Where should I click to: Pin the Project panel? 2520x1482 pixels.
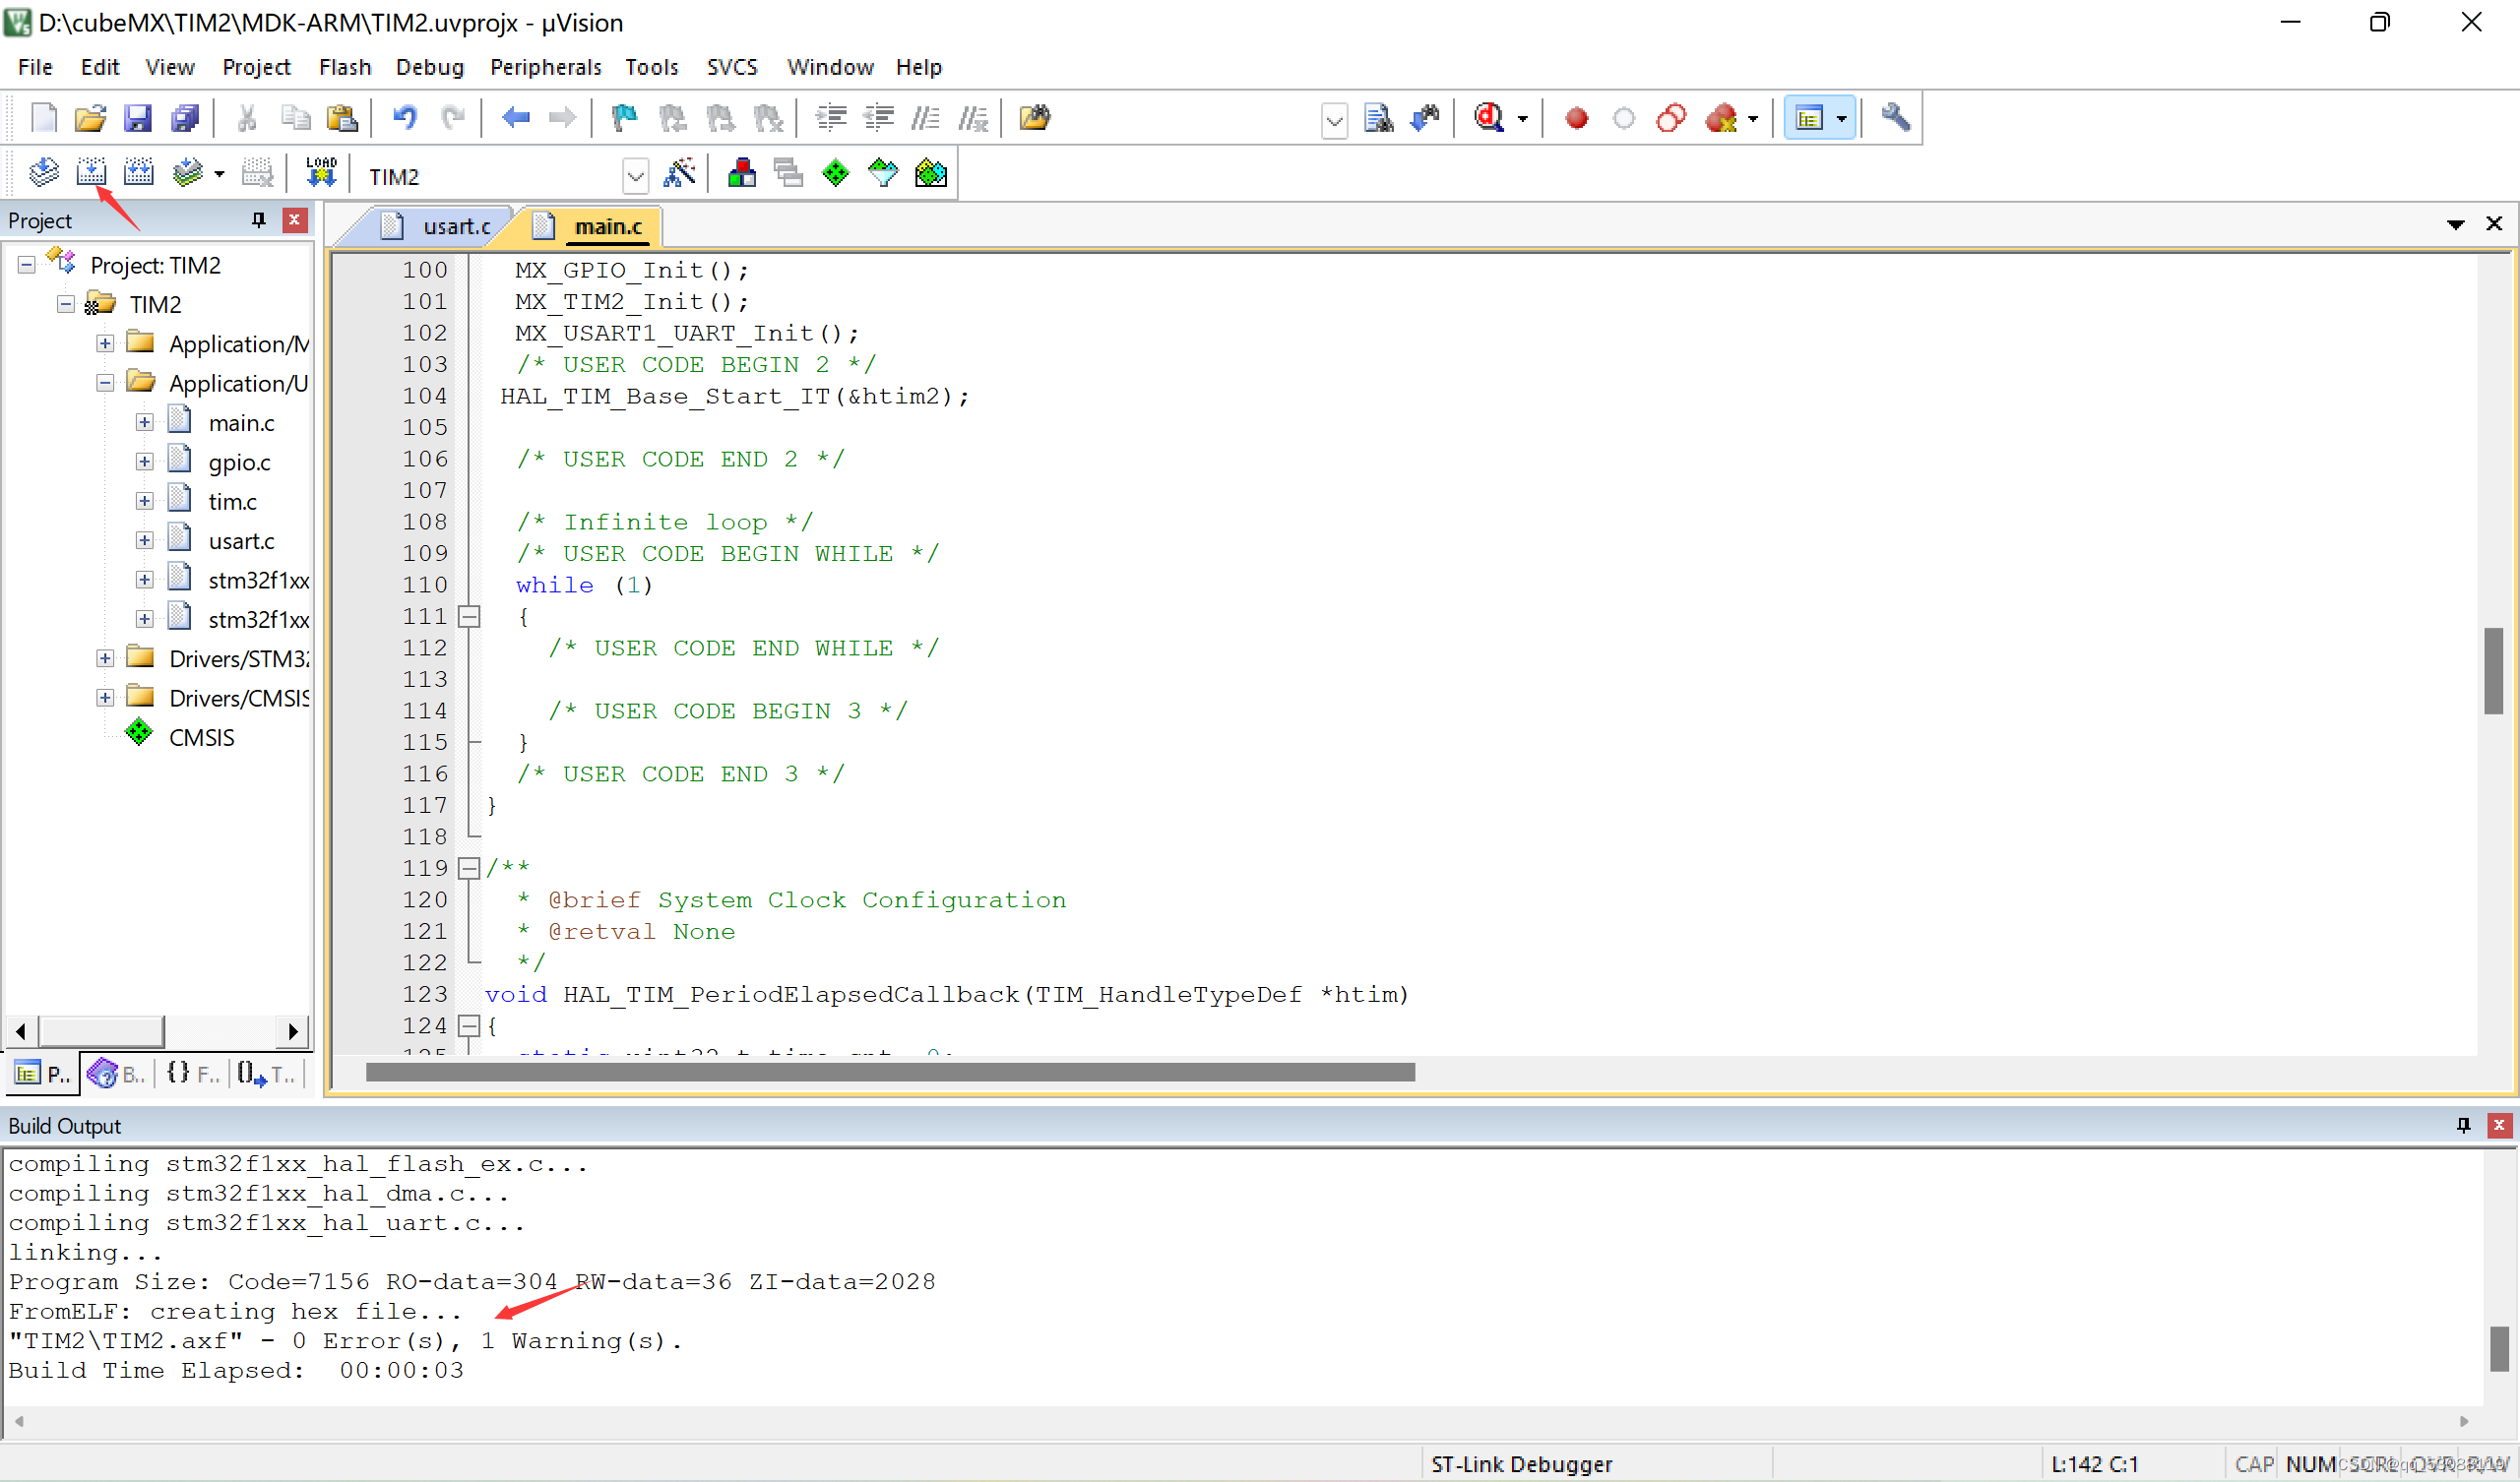pos(259,220)
